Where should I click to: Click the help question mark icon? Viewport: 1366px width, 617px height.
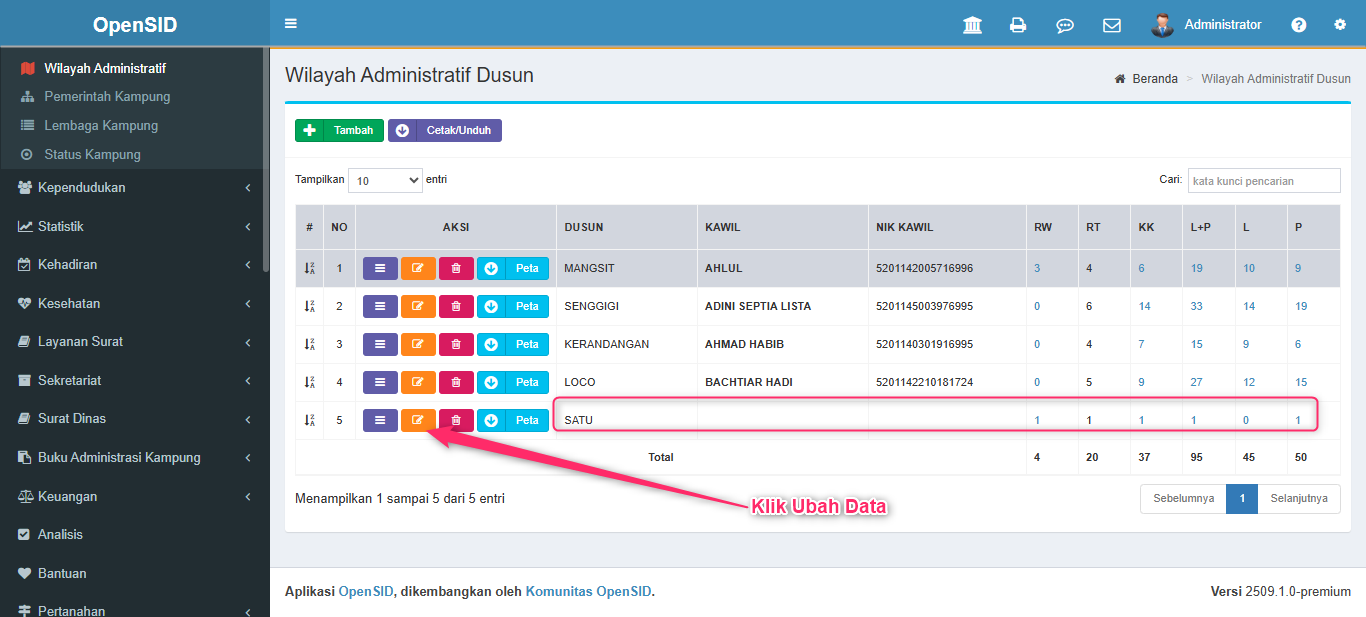coord(1298,25)
